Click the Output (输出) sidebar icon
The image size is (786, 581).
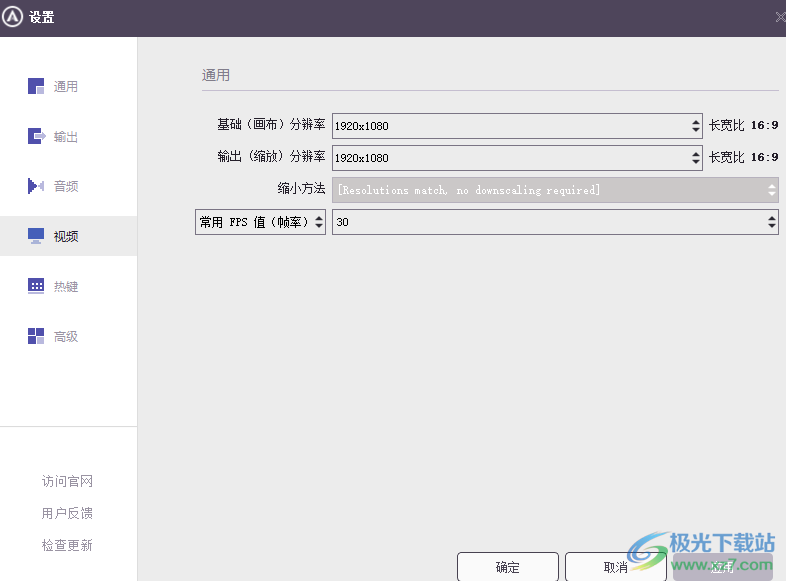click(x=36, y=136)
